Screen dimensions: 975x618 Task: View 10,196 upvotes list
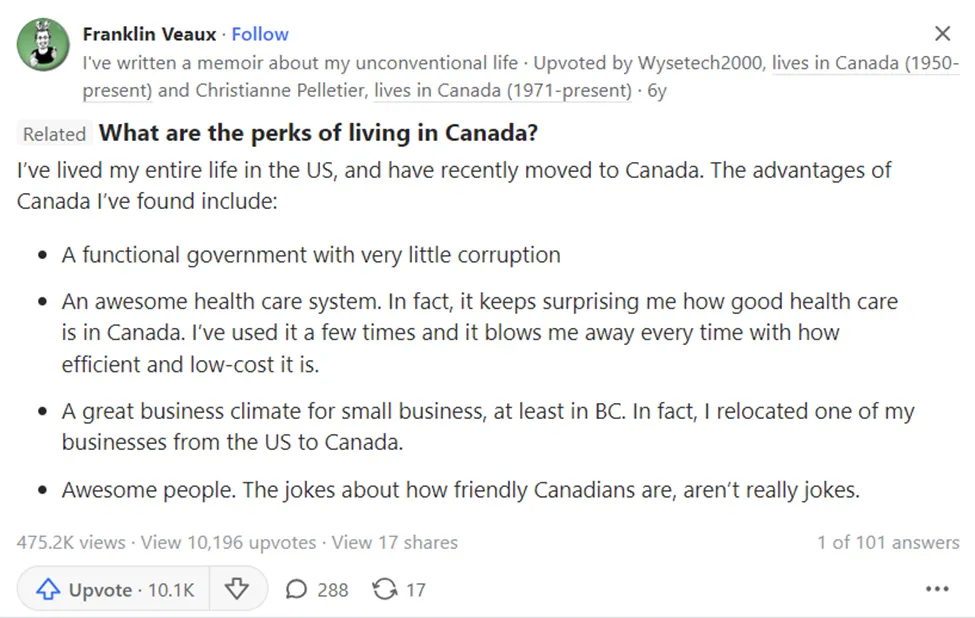228,542
